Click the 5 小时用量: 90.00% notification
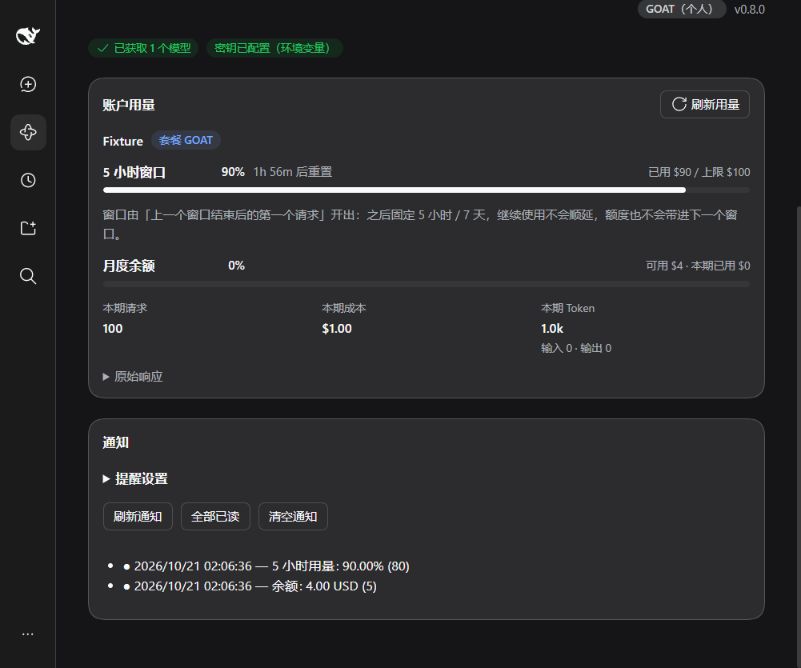Viewport: 801px width, 668px height. (x=271, y=566)
